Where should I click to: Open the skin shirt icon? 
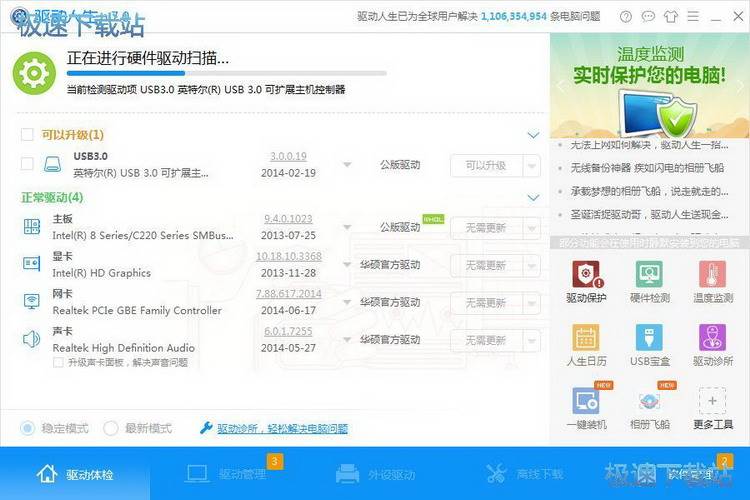click(671, 17)
